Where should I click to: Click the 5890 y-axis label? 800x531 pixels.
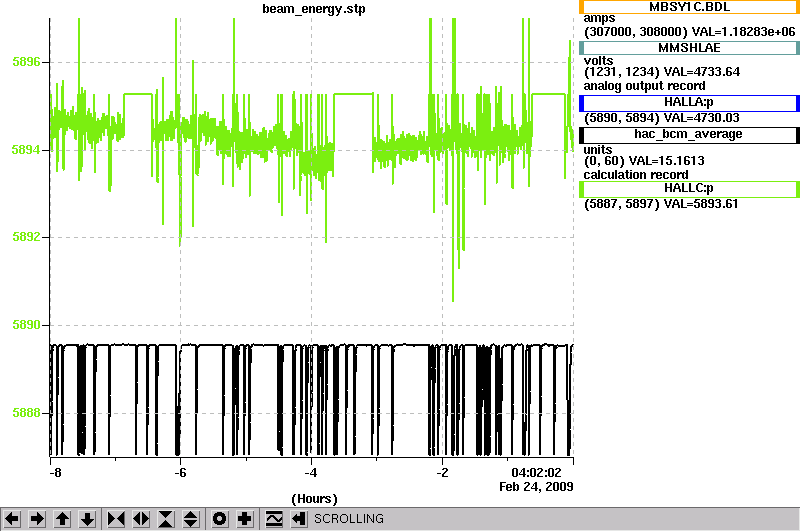26,325
